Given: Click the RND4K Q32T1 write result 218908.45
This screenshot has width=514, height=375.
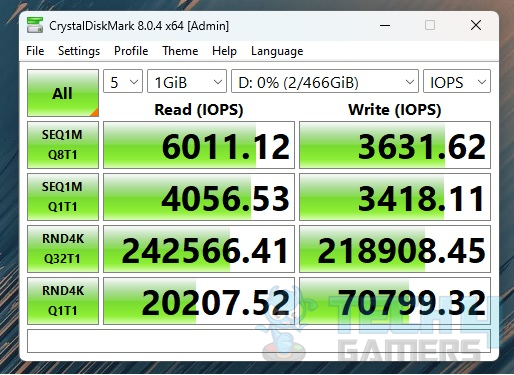Looking at the screenshot, I should 395,249.
